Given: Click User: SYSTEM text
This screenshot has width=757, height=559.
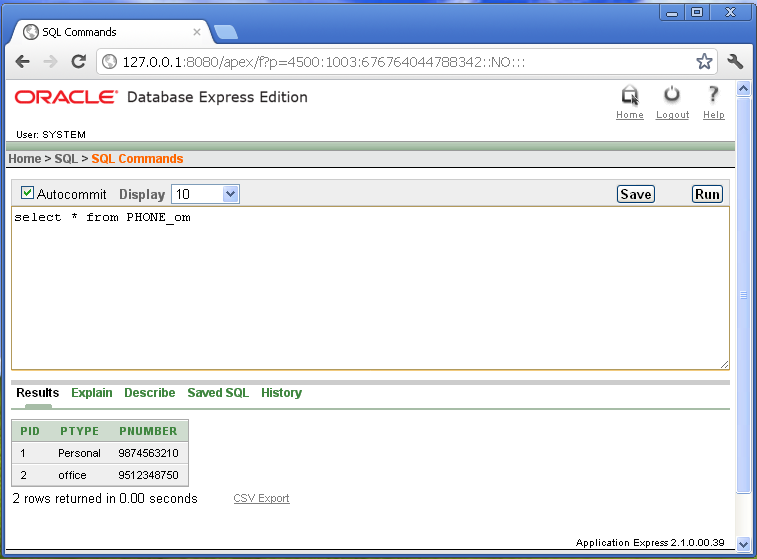Looking at the screenshot, I should click(51, 134).
